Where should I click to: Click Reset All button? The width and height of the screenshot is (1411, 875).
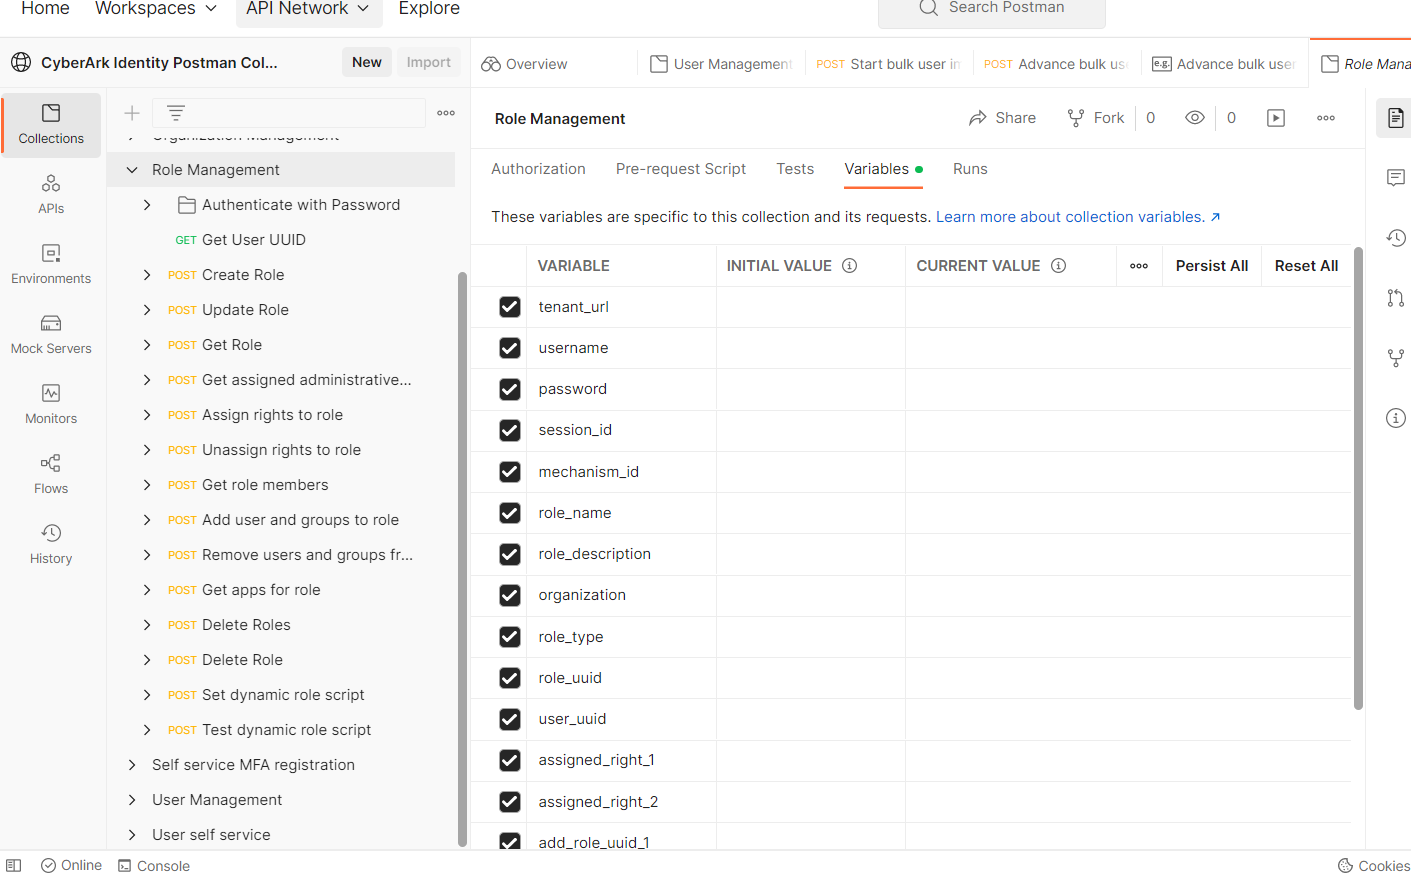coord(1306,266)
